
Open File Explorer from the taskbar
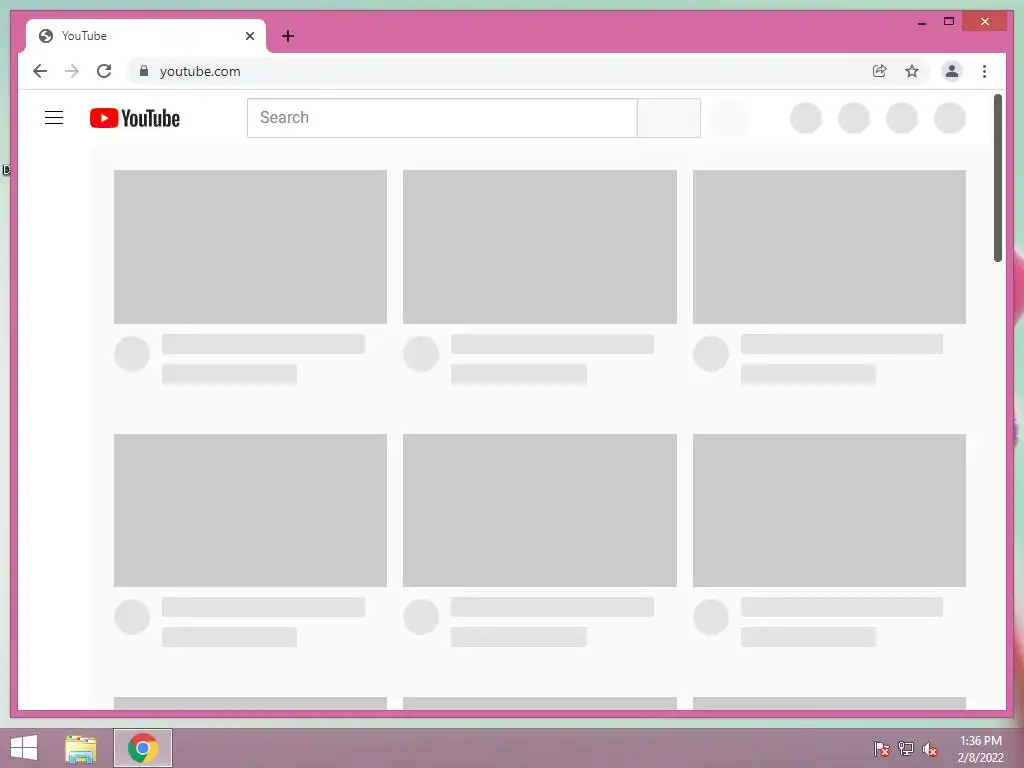click(81, 748)
